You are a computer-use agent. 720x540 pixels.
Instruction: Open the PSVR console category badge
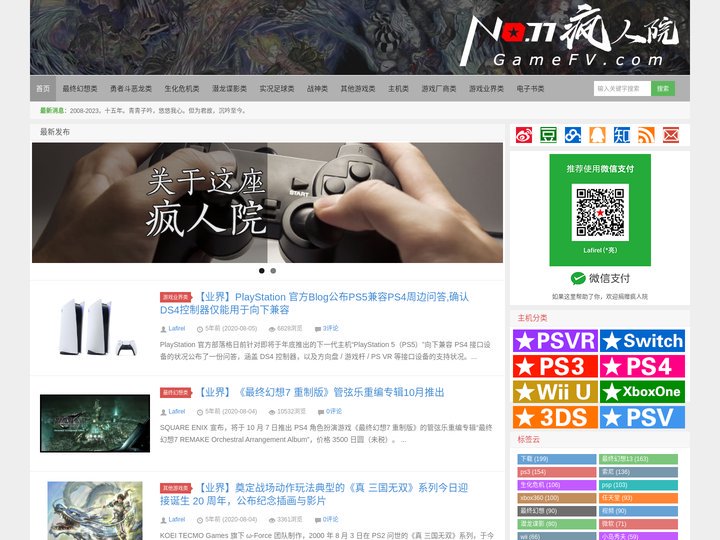click(x=555, y=341)
